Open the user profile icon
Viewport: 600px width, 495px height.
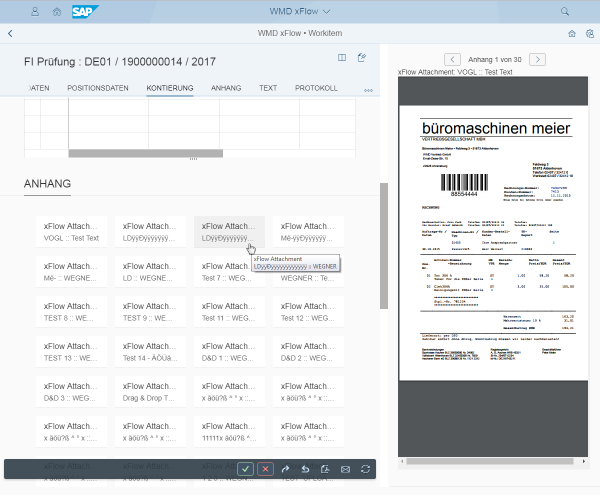35,11
